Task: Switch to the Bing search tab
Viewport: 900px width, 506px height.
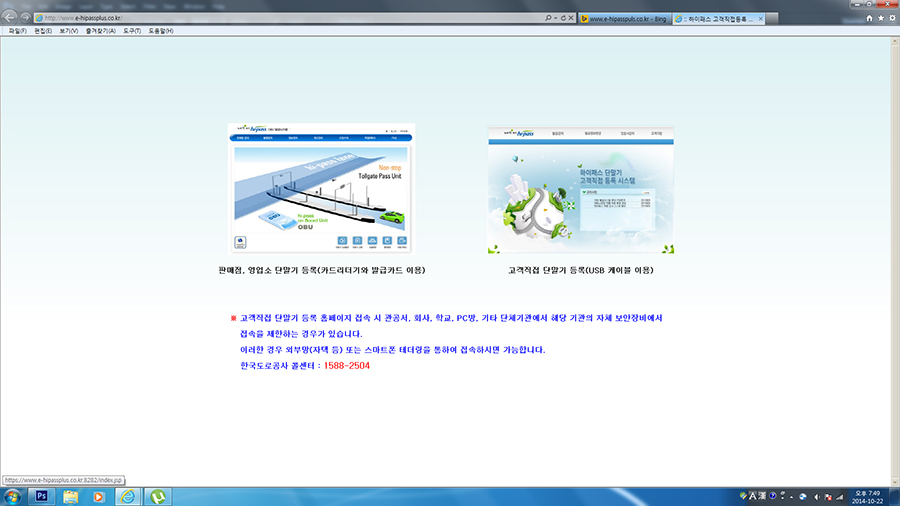Action: click(x=625, y=19)
